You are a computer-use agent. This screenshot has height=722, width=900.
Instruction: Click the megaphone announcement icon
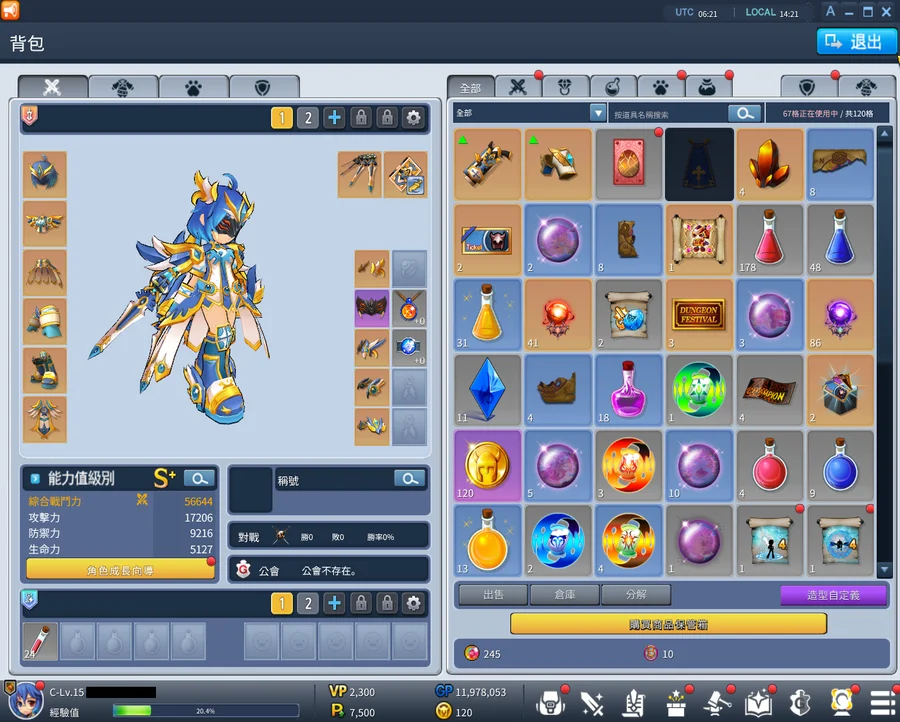pyautogui.click(x=10, y=10)
